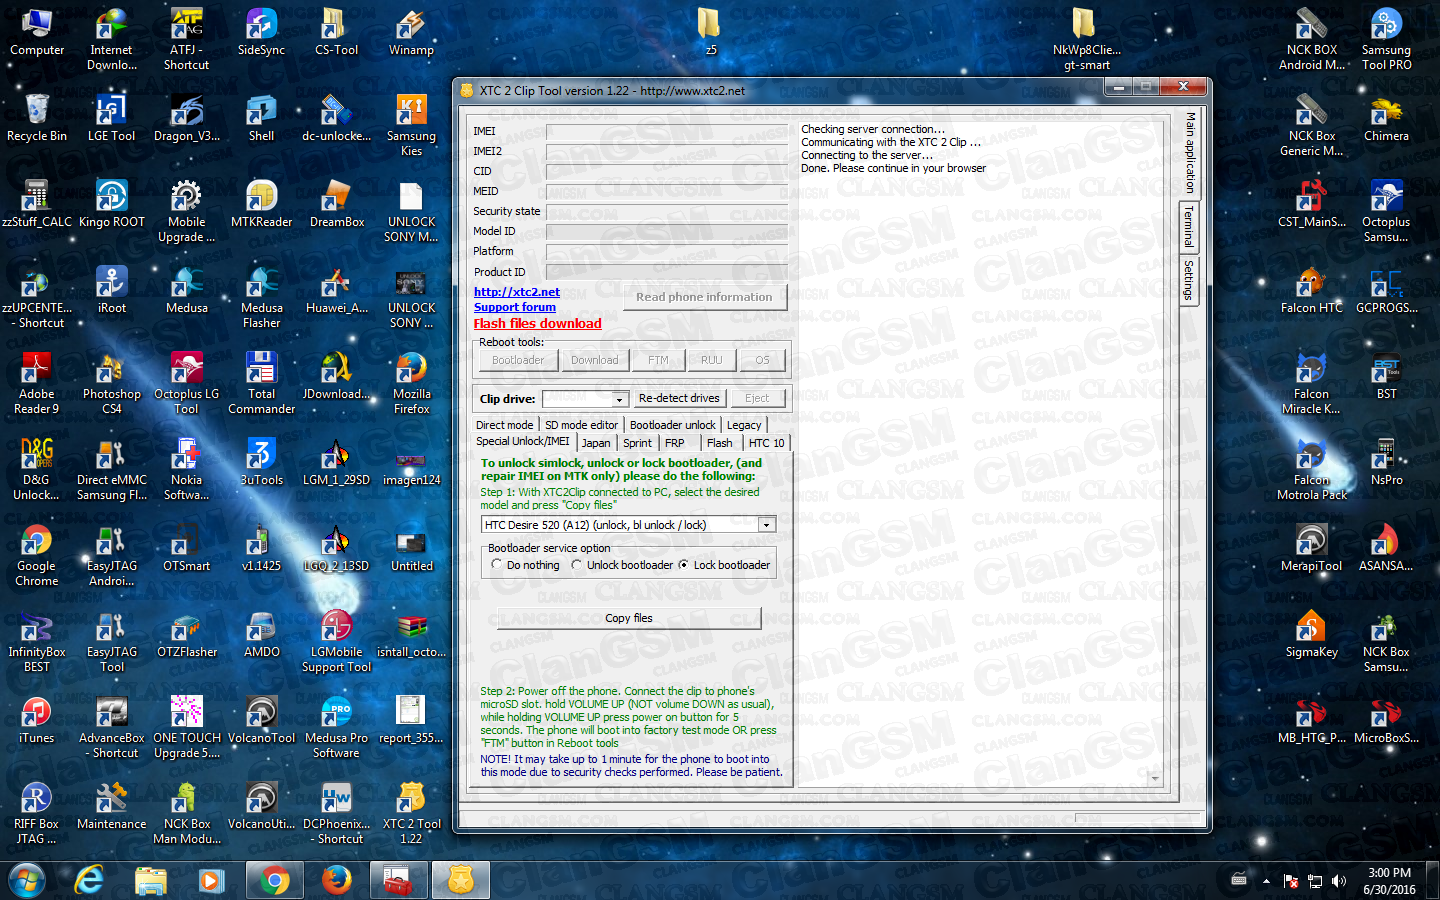Click the RUU reboot button
This screenshot has width=1440, height=900.
pyautogui.click(x=711, y=360)
